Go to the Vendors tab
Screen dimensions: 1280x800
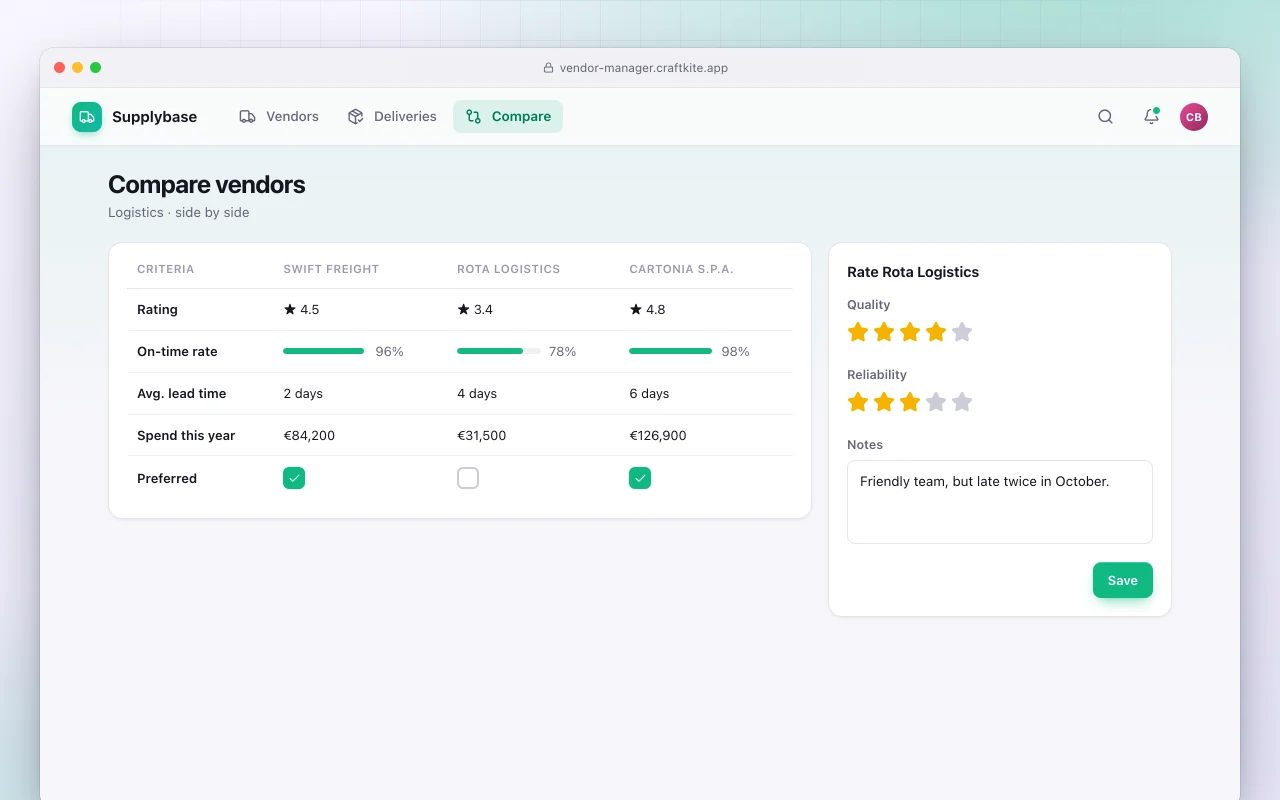tap(279, 117)
